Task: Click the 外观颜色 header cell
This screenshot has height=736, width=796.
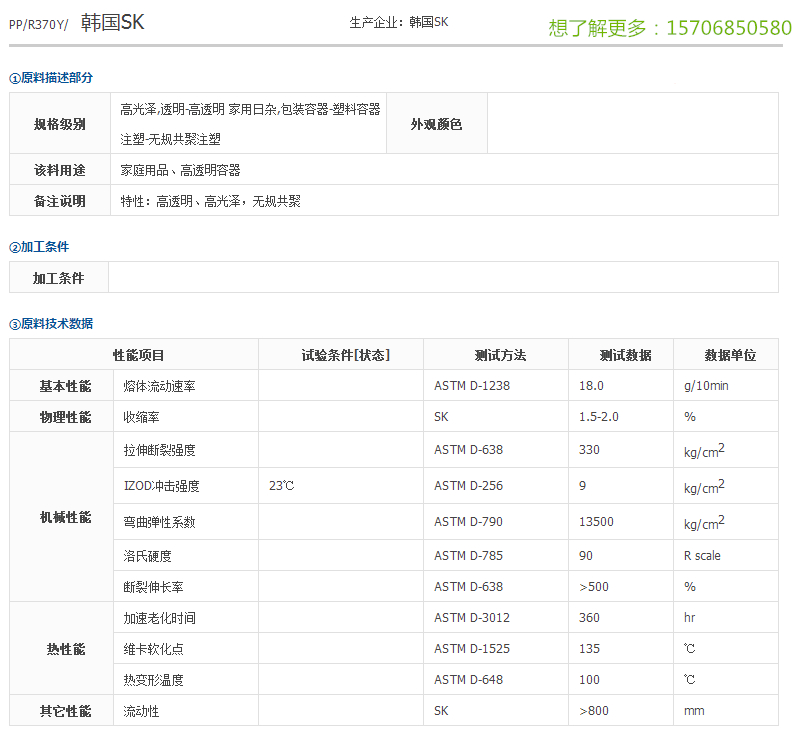Action: (x=437, y=123)
